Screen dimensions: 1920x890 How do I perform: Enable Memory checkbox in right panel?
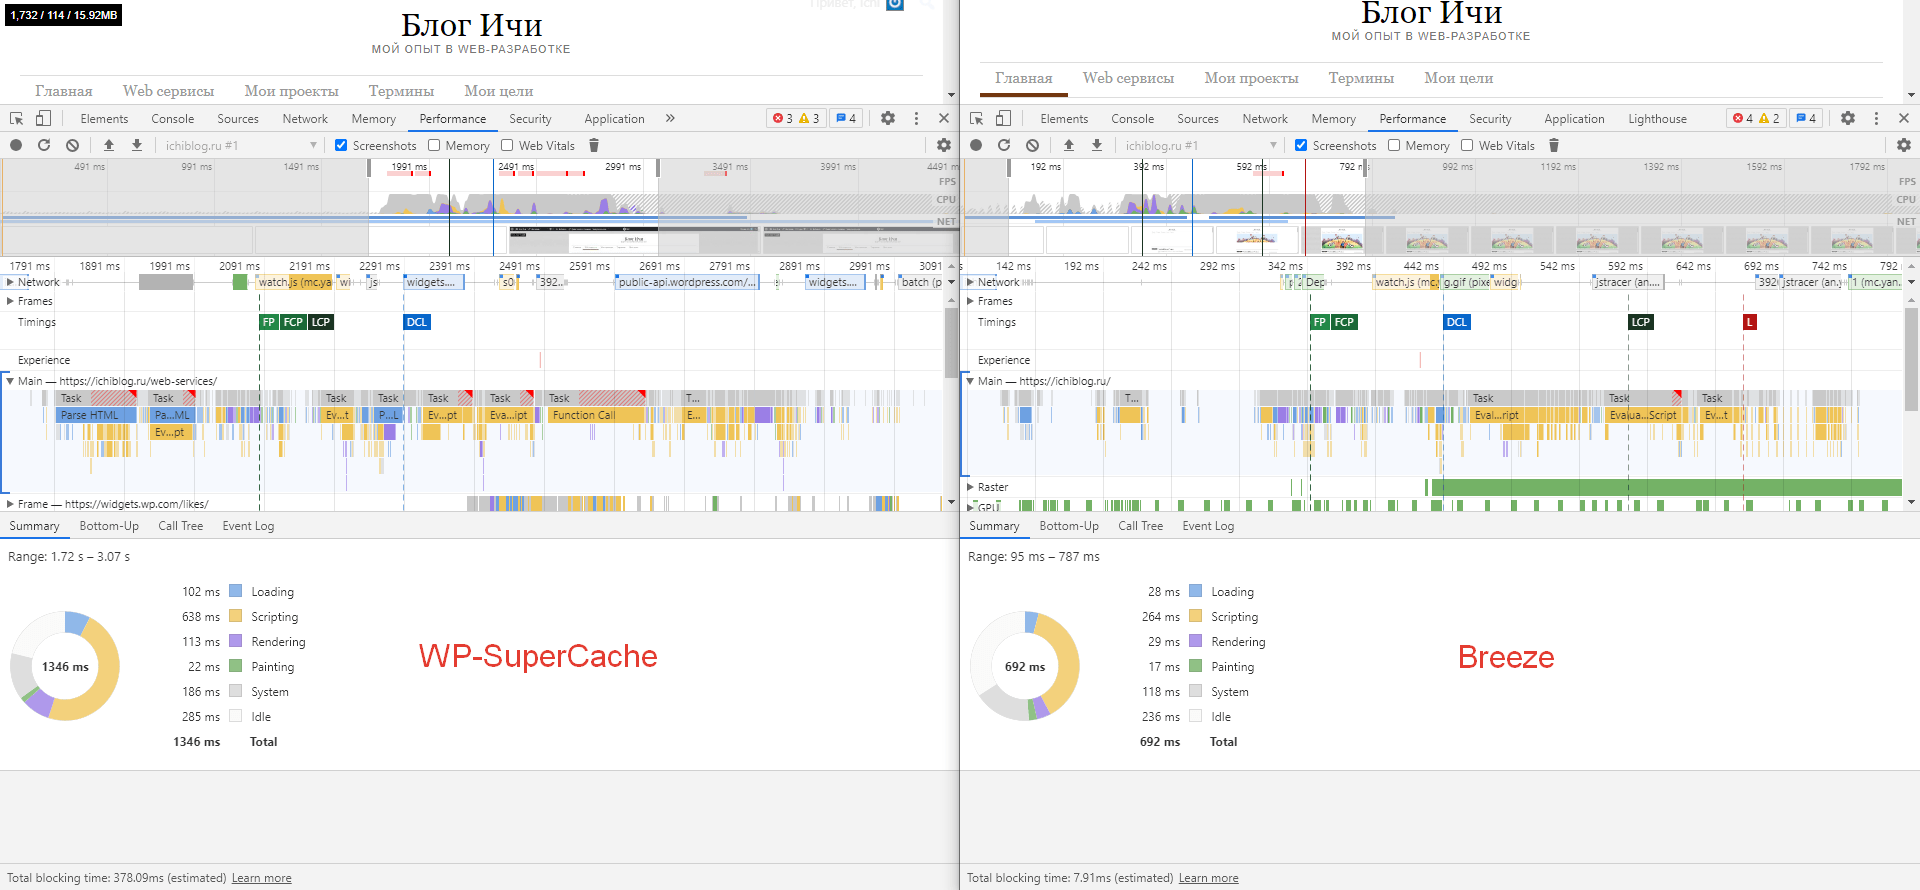(1394, 145)
